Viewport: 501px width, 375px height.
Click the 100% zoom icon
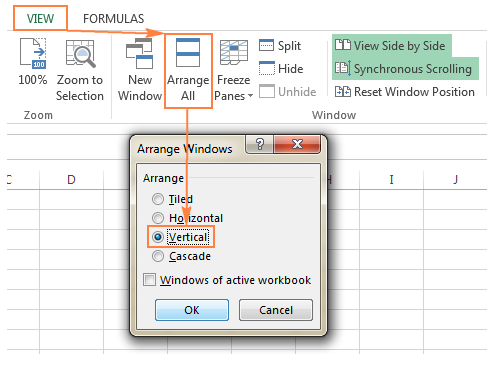click(33, 53)
